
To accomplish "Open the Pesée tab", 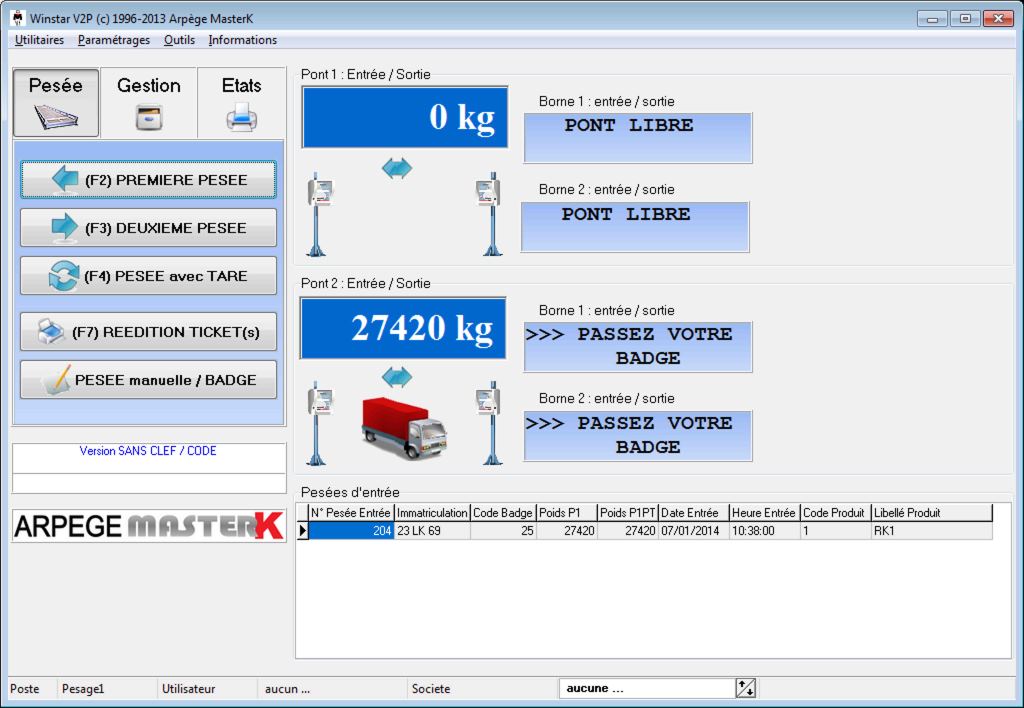I will [56, 103].
